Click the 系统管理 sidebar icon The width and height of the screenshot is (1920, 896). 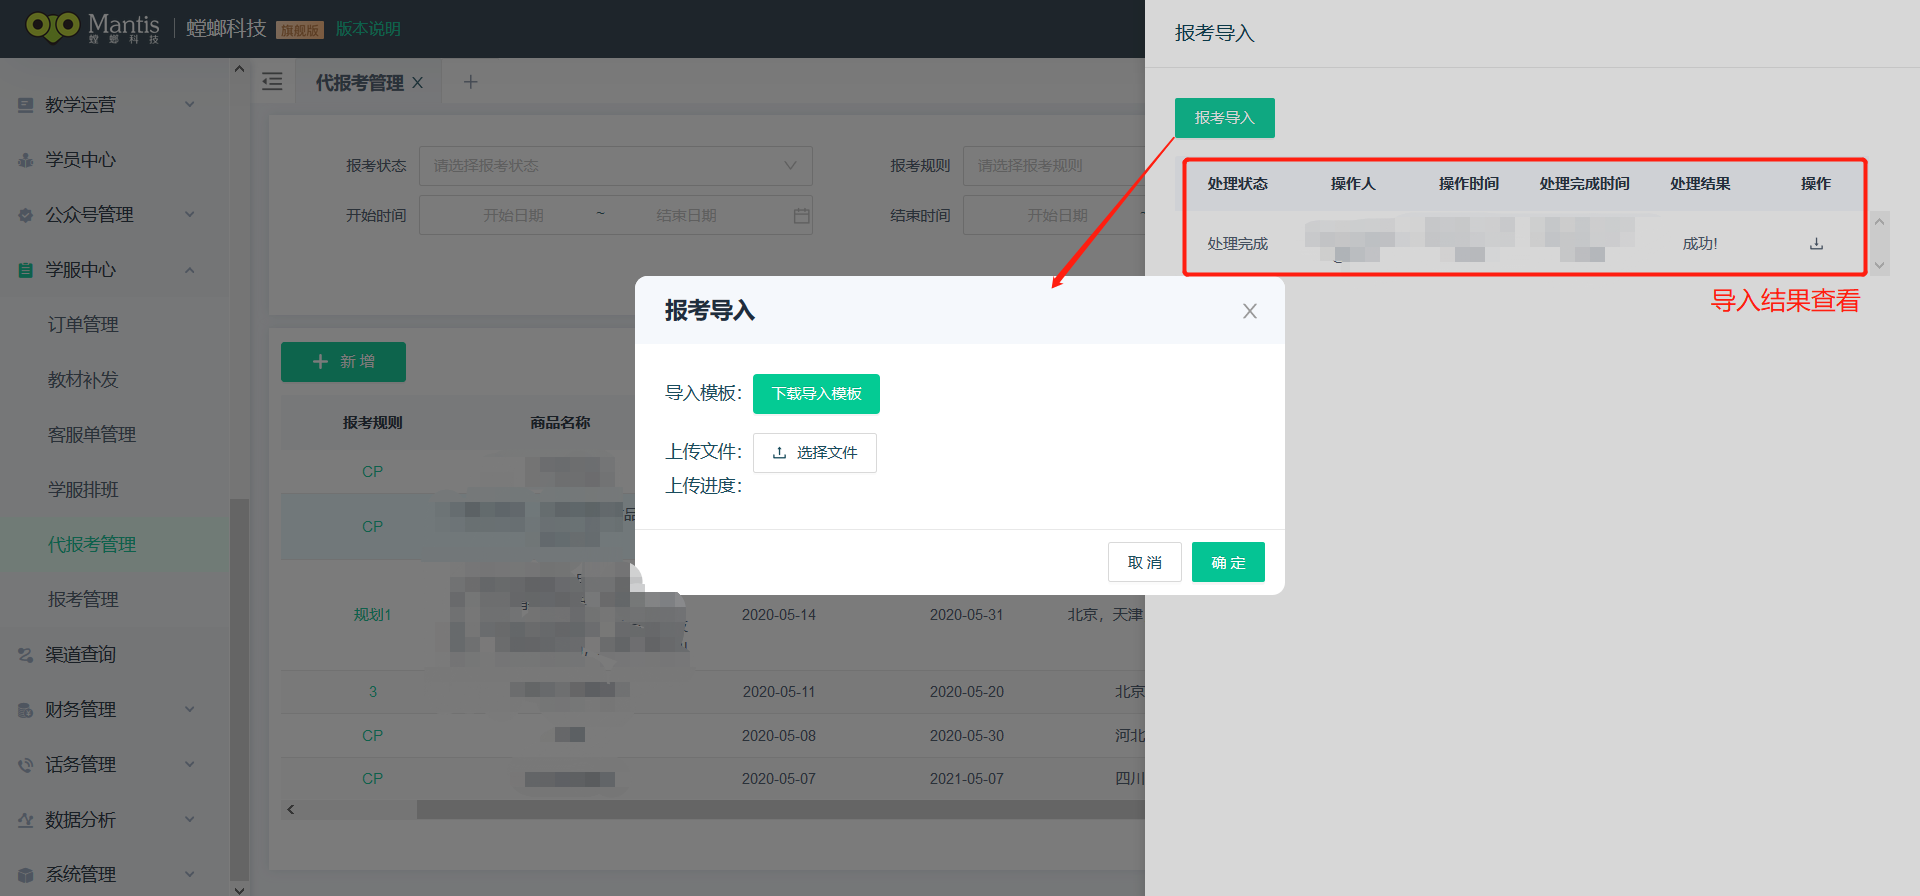tap(26, 875)
